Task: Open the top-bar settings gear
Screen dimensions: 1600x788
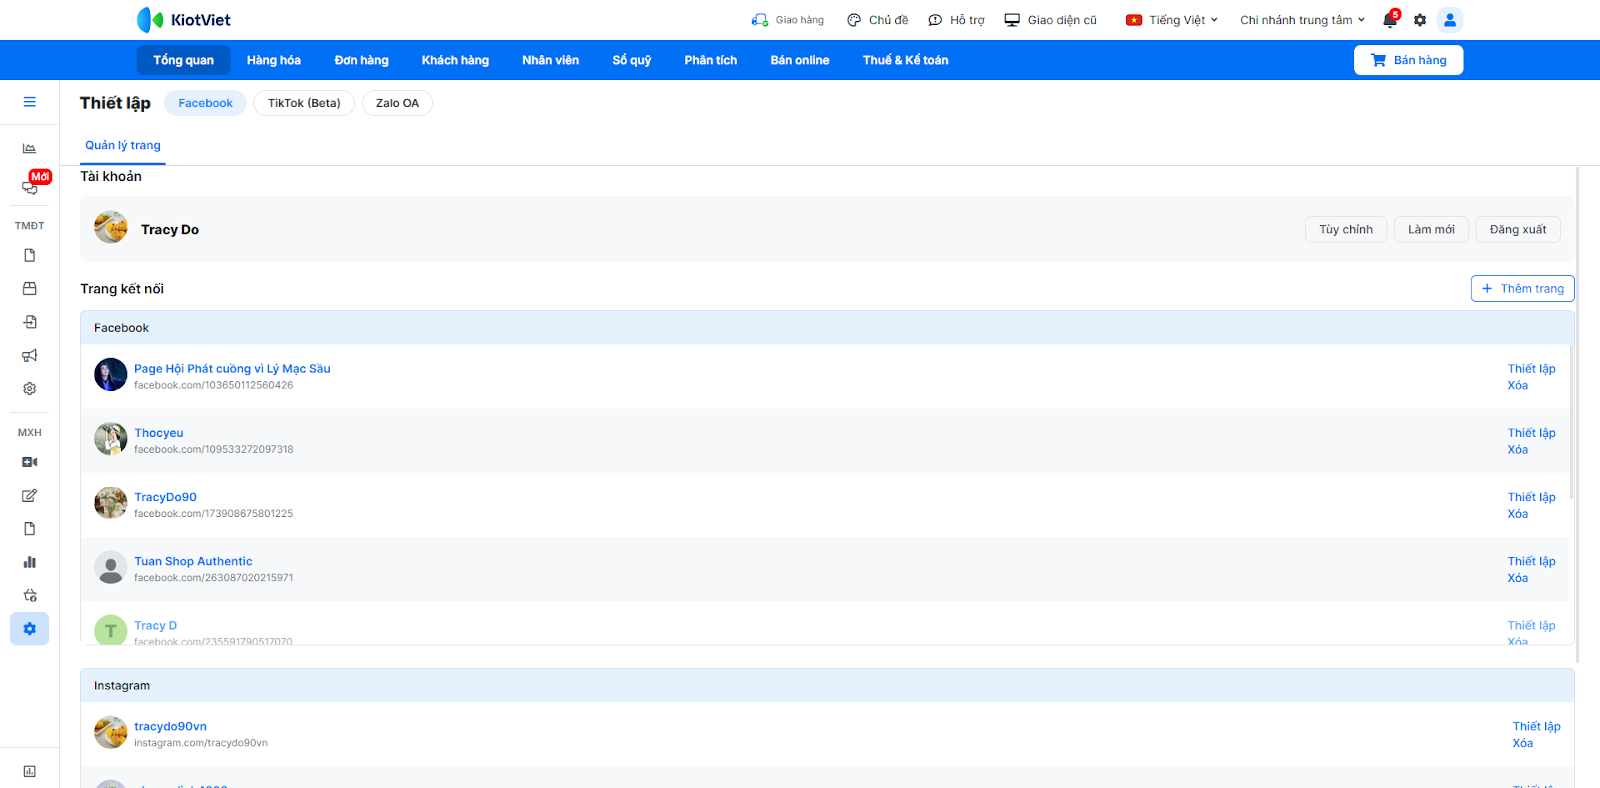Action: coord(1420,20)
